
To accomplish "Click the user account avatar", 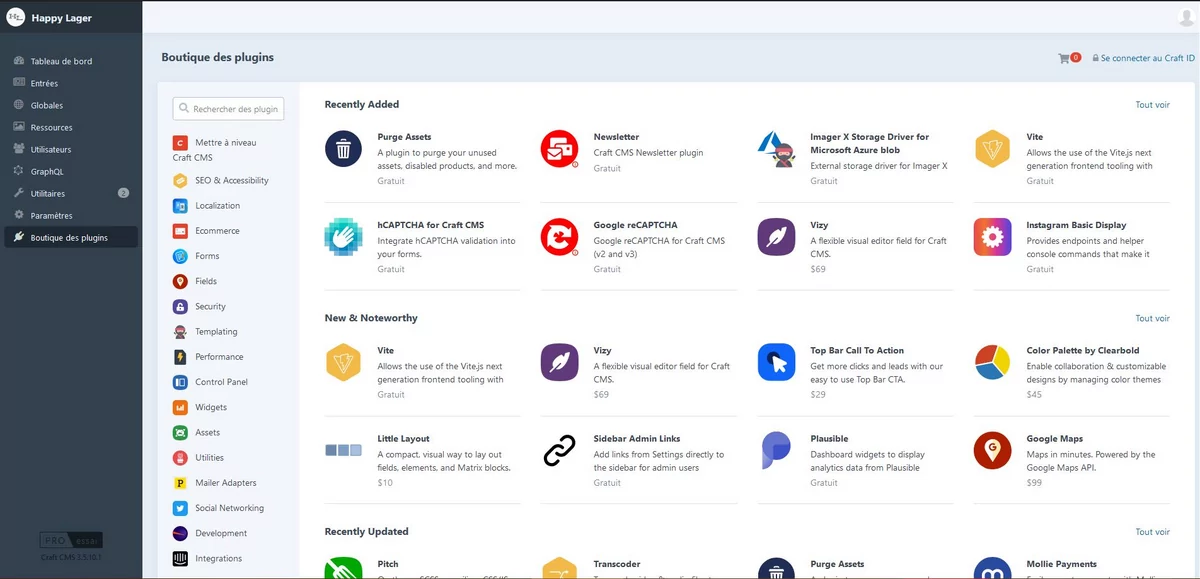I will (1187, 16).
